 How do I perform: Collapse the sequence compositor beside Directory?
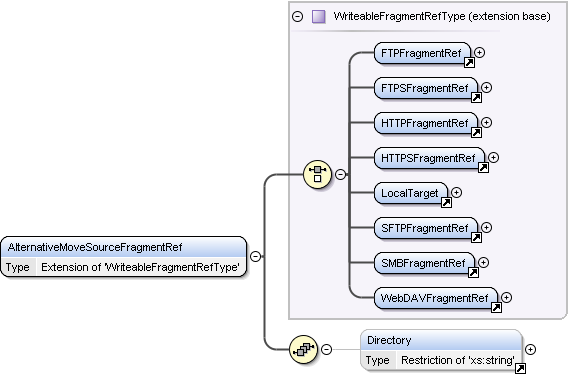326,349
